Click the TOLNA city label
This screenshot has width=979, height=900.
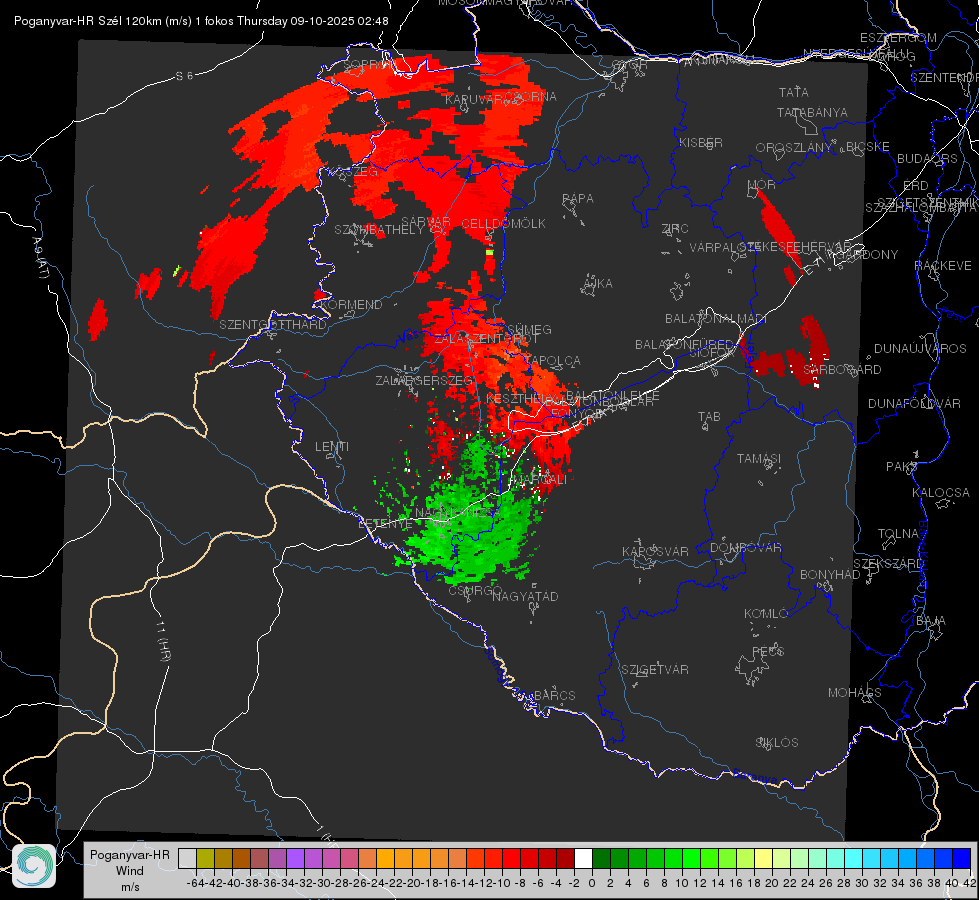click(x=898, y=534)
